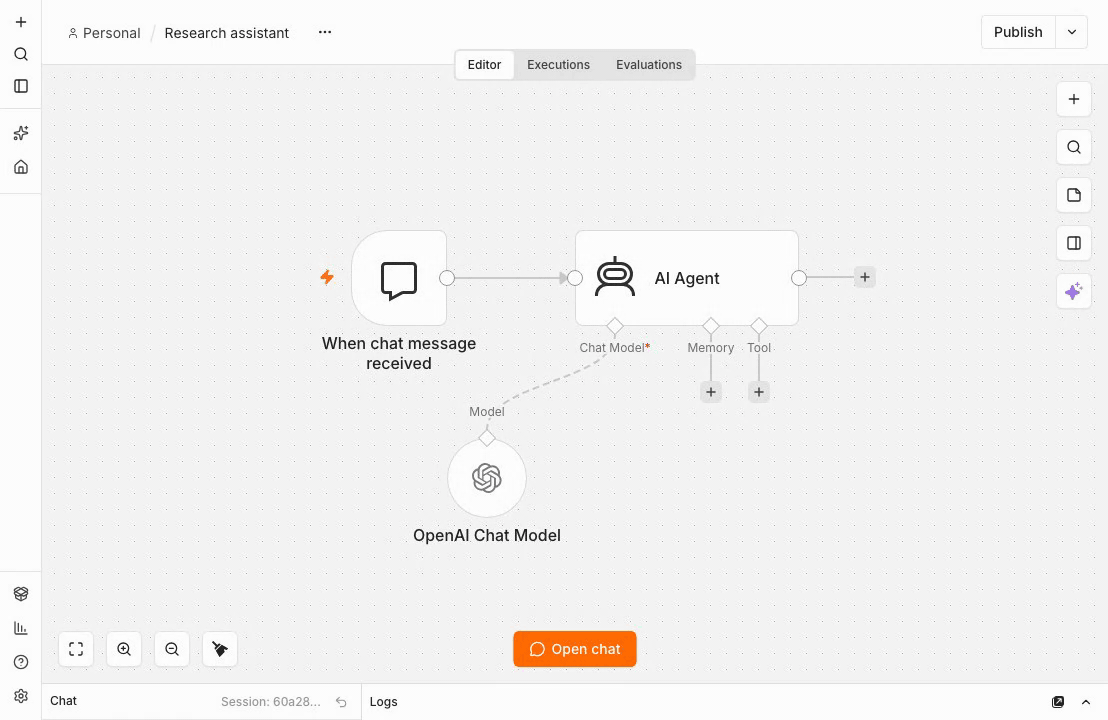Switch to the Editor tab
This screenshot has width=1108, height=720.
click(484, 65)
